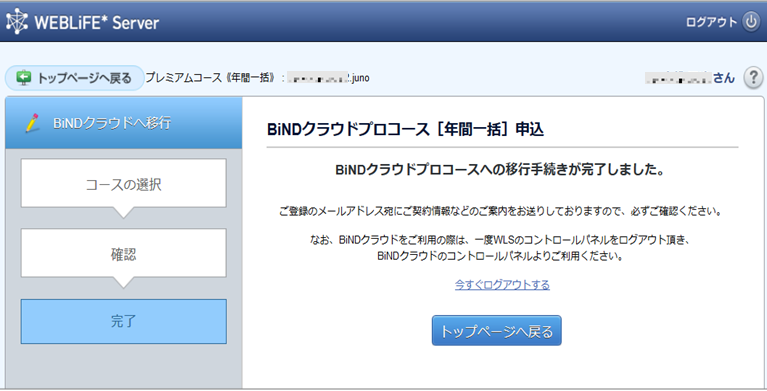Click the WEBLiFE Server logo icon
This screenshot has width=767, height=391.
pos(17,22)
